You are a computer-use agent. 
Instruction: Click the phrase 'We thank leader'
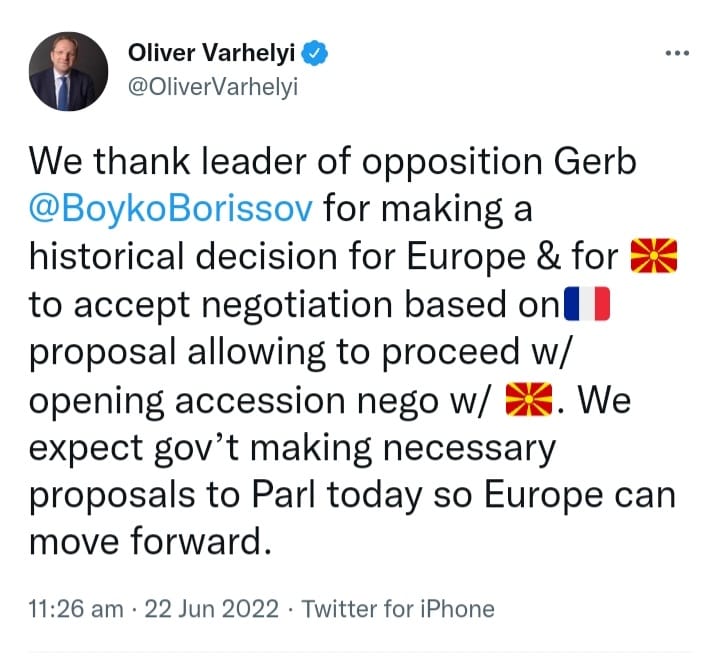pos(159,163)
